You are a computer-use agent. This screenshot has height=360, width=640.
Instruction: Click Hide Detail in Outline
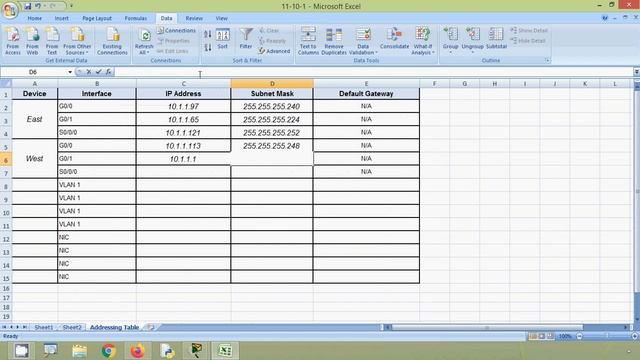pos(528,41)
